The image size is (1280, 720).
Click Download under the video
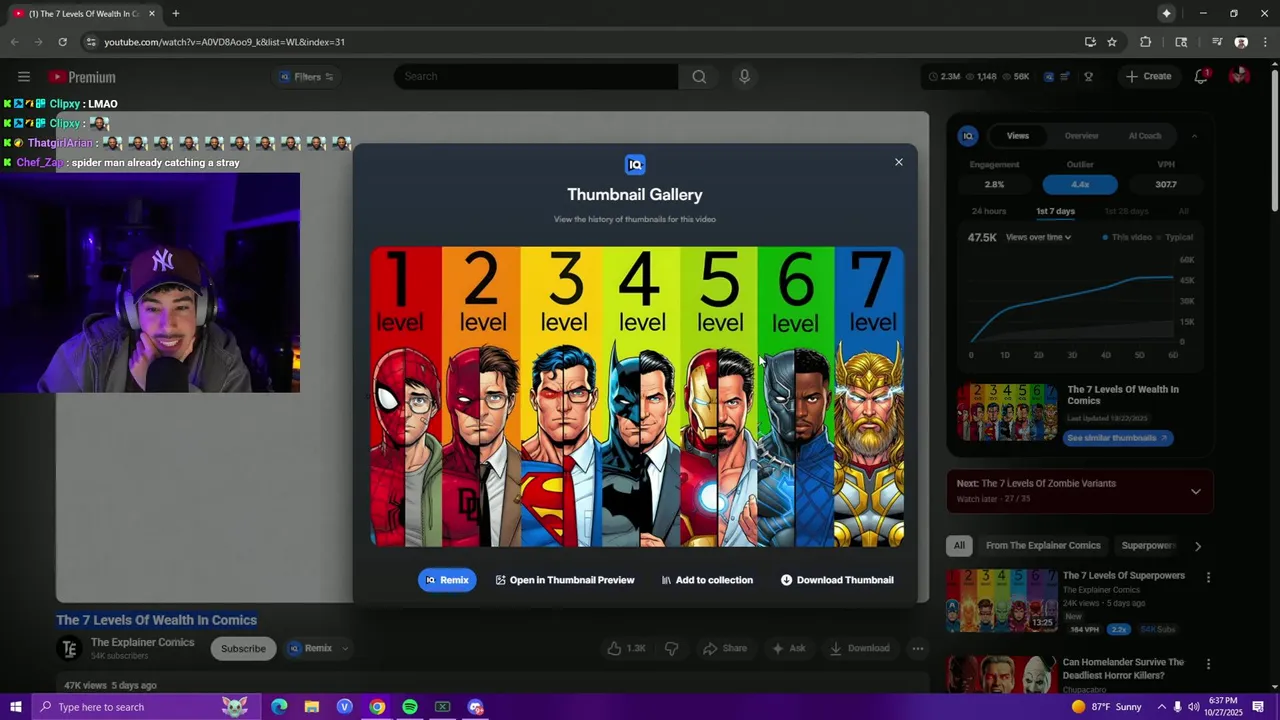click(x=859, y=649)
